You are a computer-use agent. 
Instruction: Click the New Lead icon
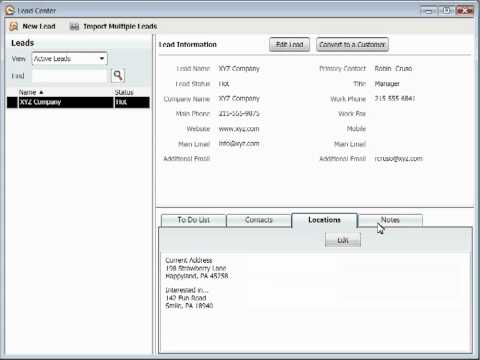click(14, 26)
